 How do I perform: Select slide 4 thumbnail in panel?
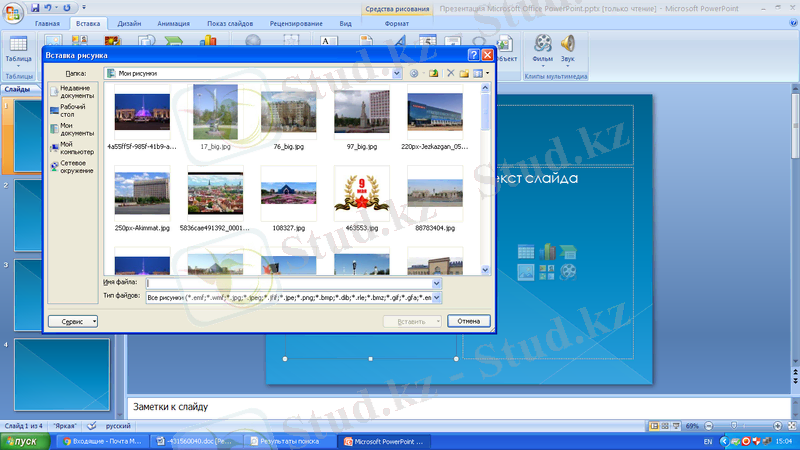[62, 374]
